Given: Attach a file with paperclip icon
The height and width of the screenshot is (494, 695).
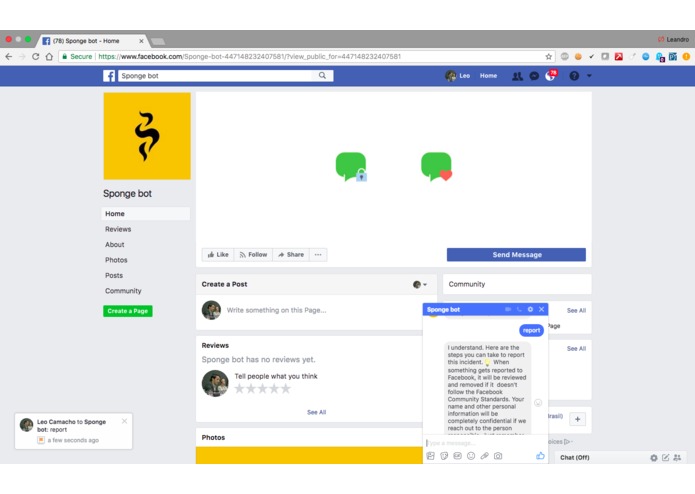Looking at the screenshot, I should point(484,456).
